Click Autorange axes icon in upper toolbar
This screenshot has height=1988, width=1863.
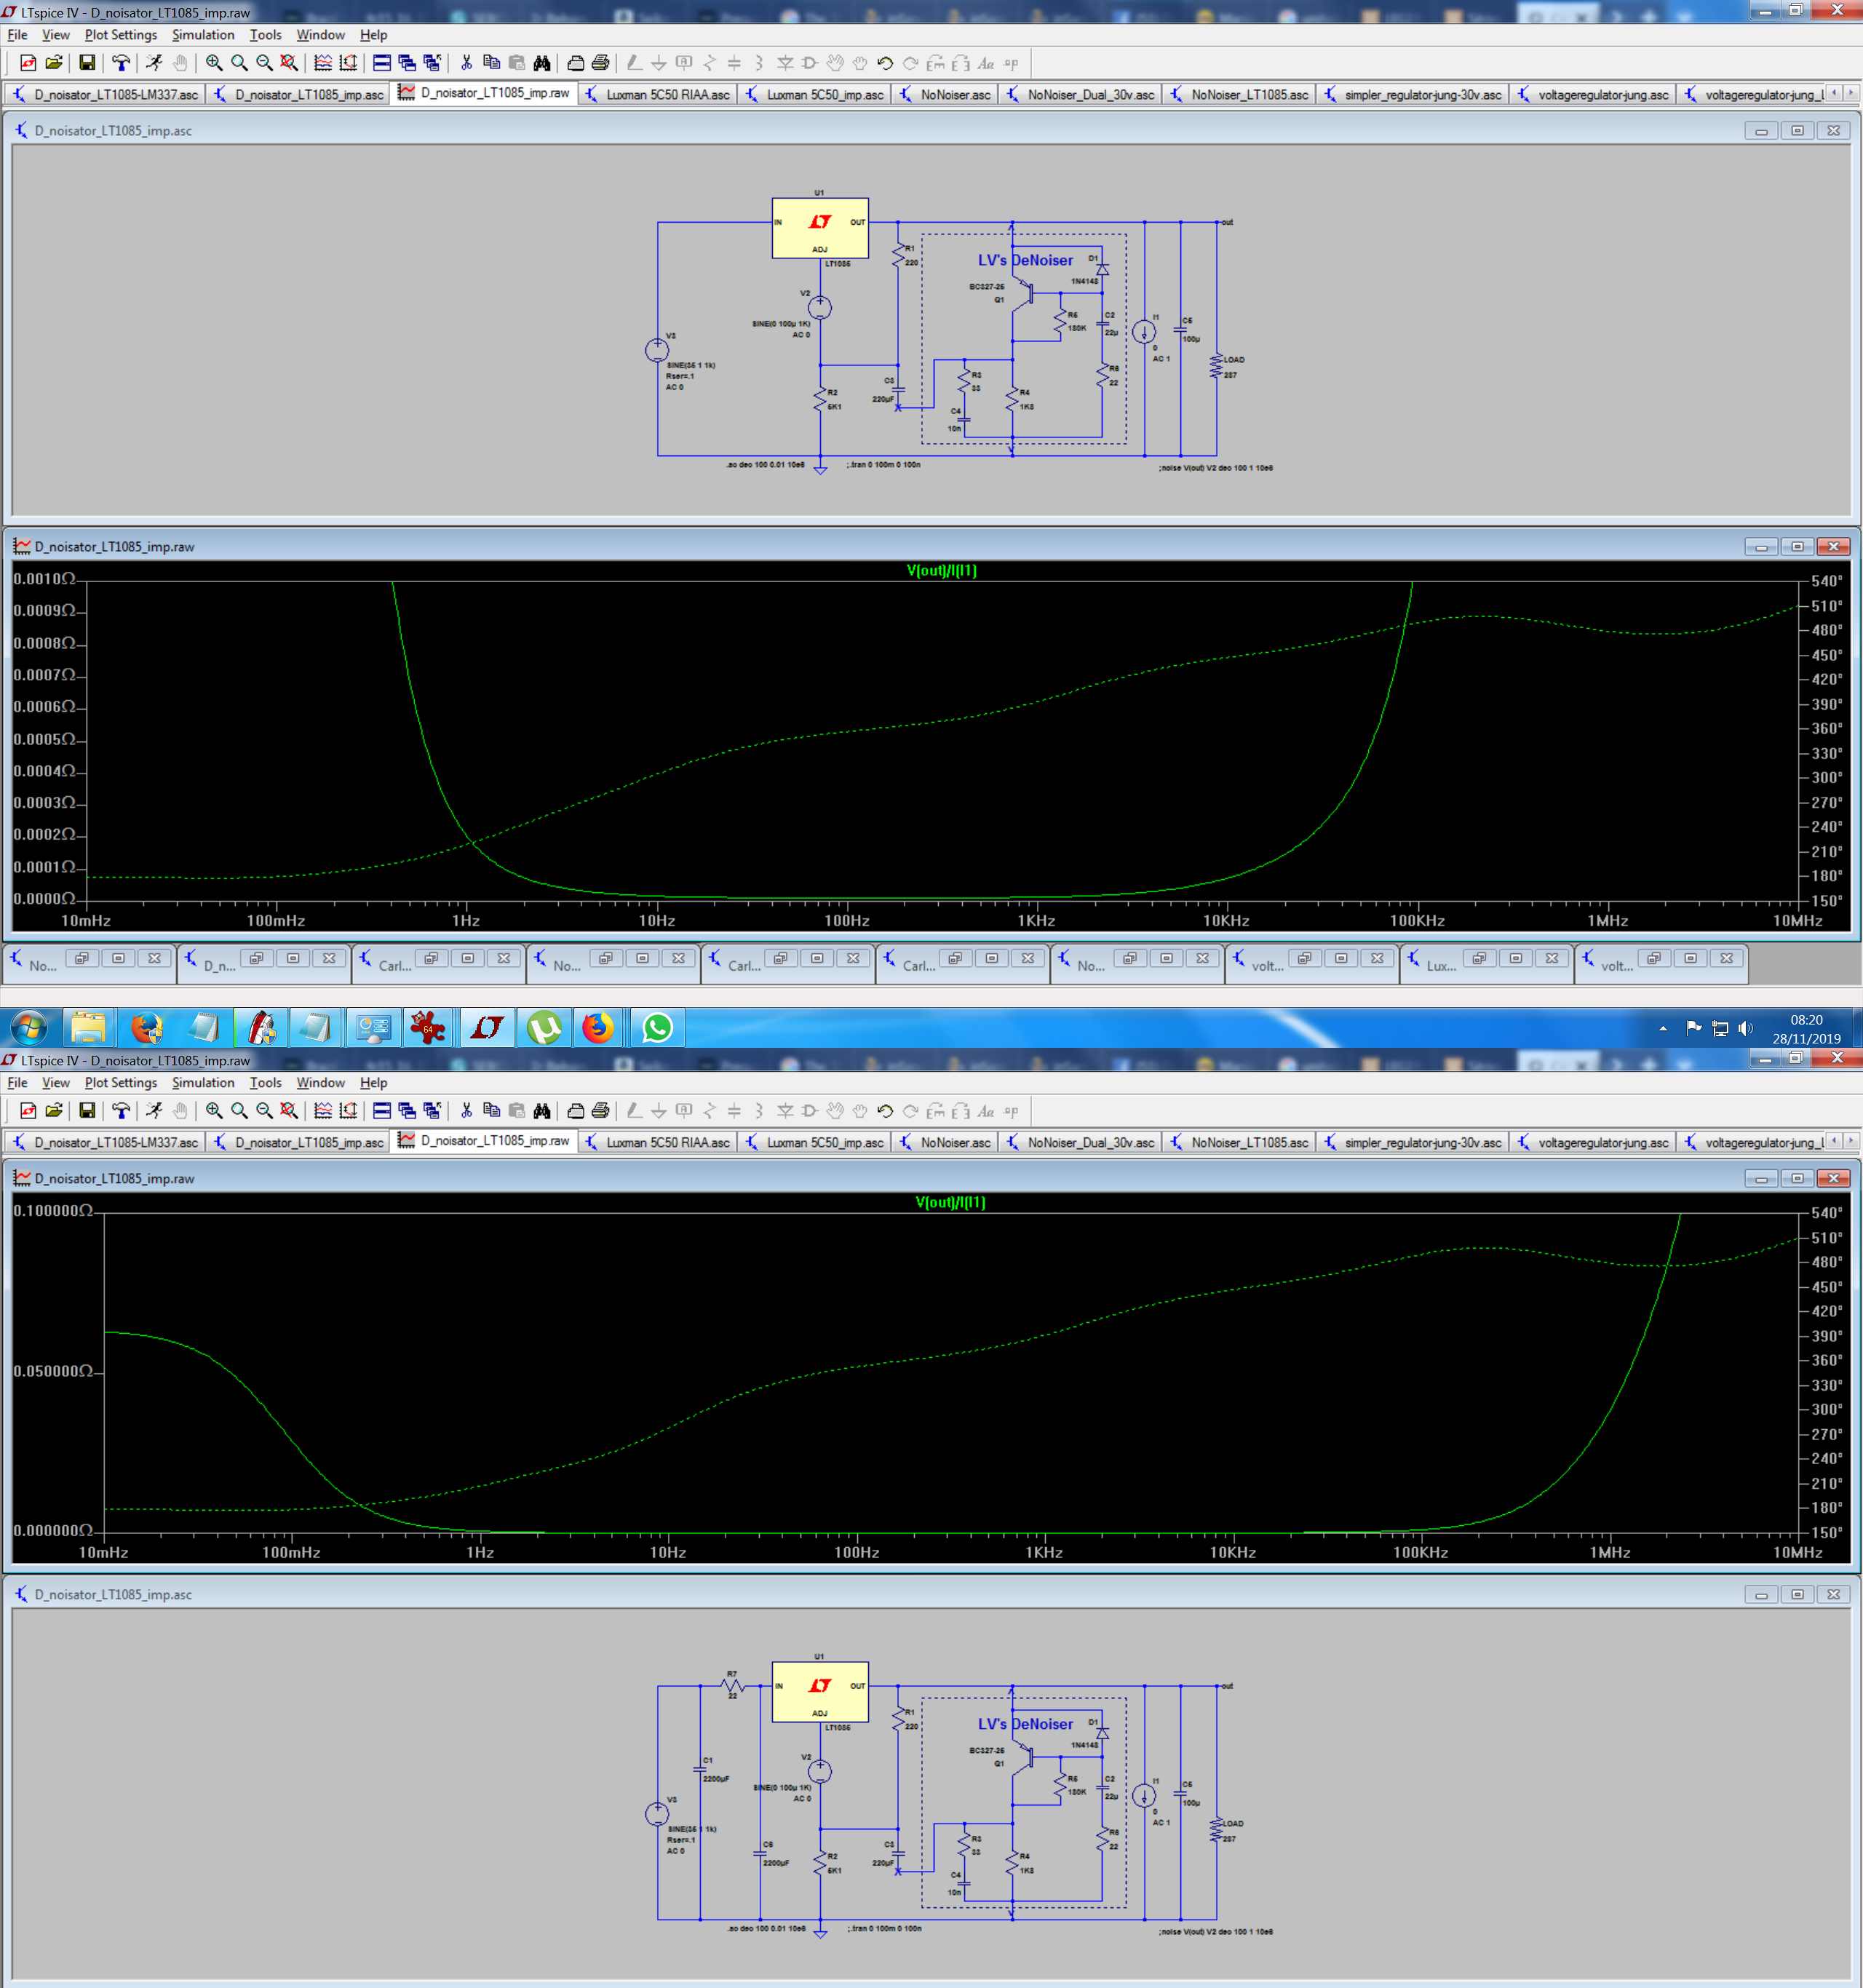pyautogui.click(x=348, y=63)
